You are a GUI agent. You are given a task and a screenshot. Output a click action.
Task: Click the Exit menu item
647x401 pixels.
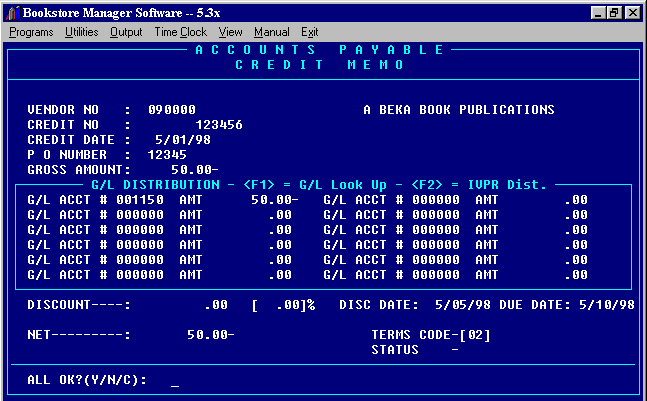click(x=310, y=32)
